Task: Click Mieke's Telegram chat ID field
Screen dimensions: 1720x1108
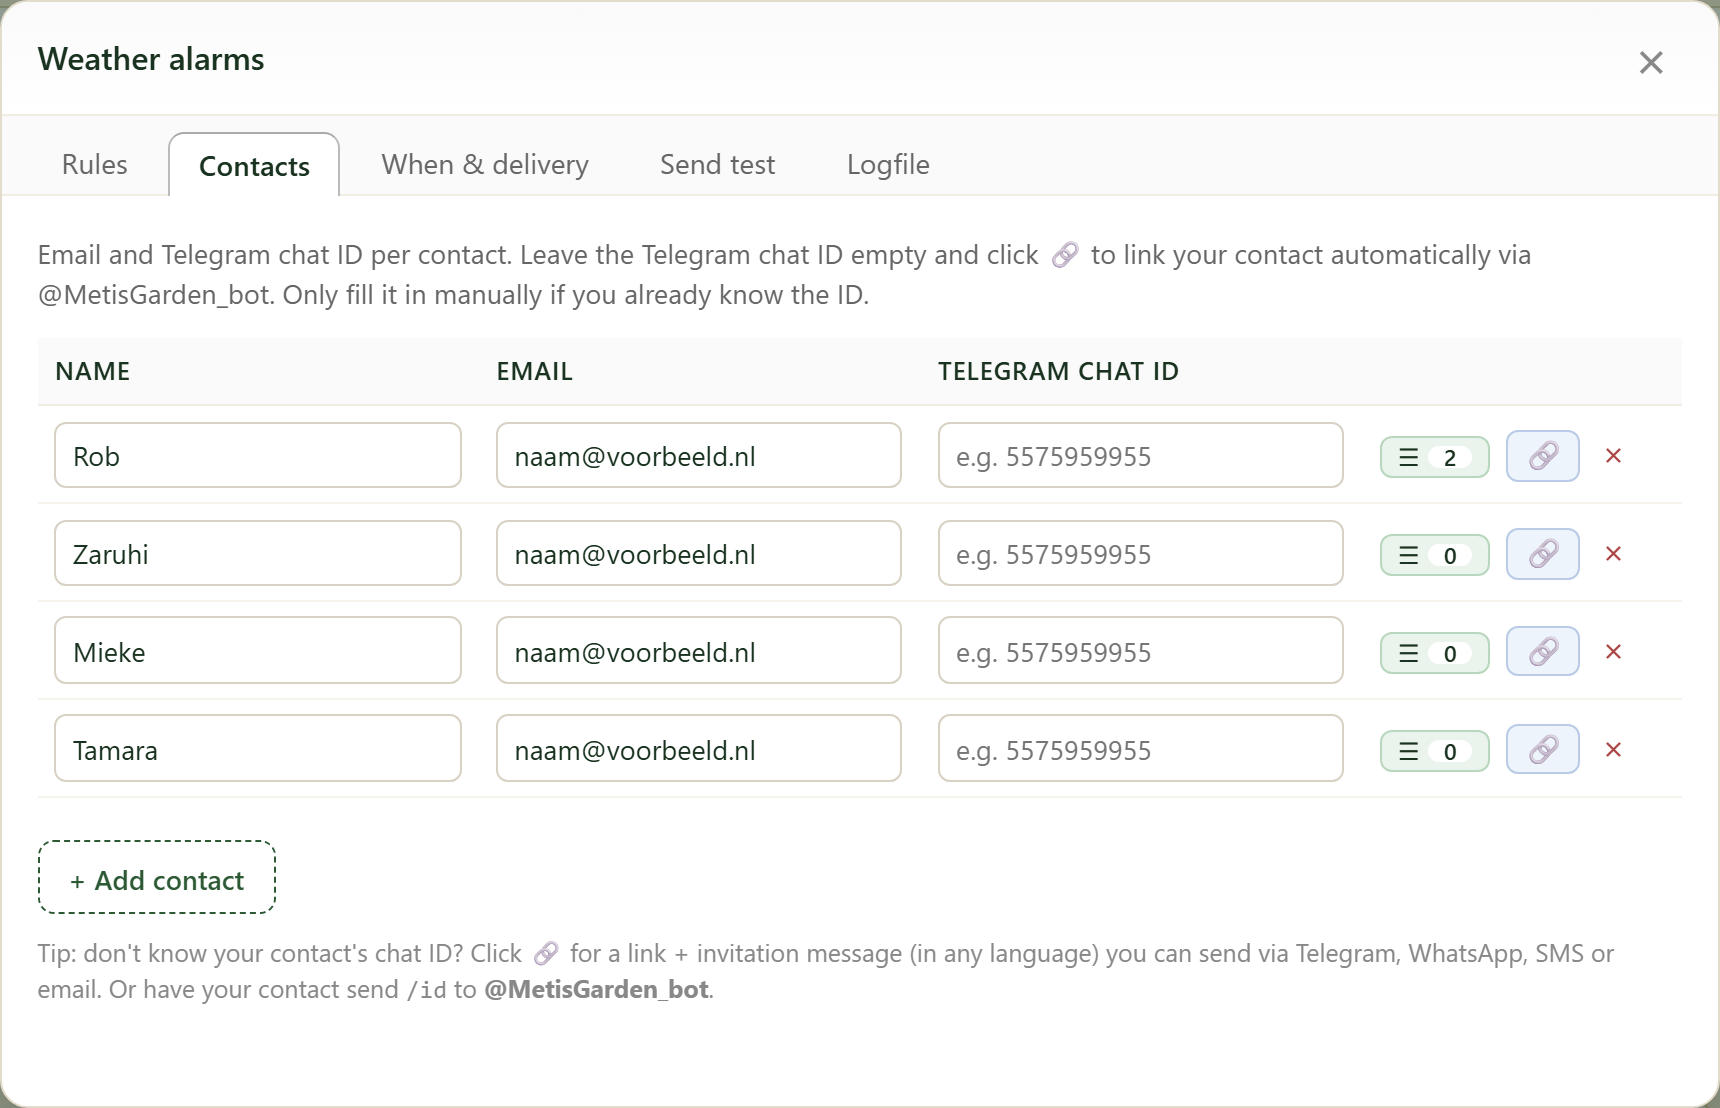Action: click(1141, 651)
